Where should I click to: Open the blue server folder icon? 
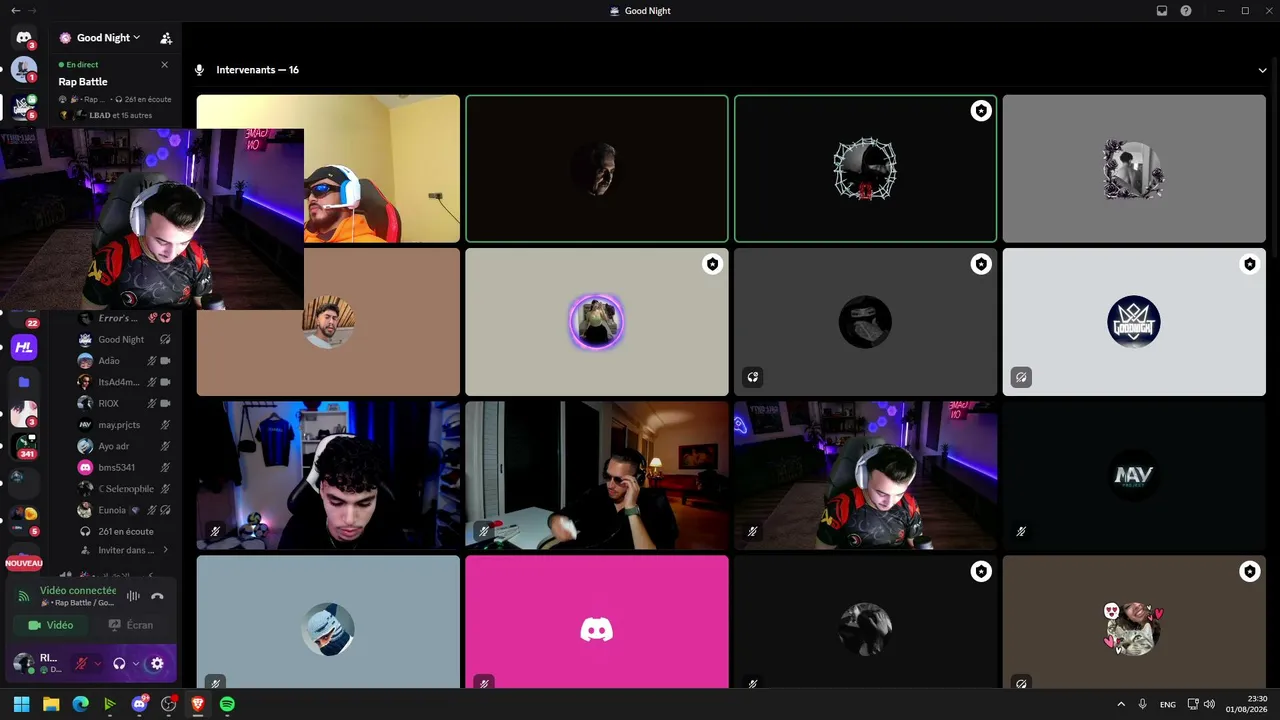[x=24, y=382]
